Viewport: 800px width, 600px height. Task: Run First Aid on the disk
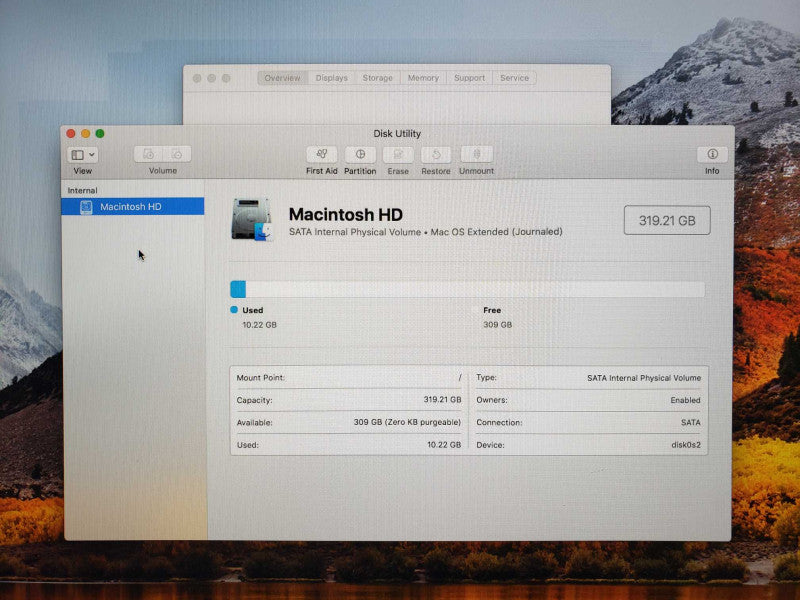point(321,154)
